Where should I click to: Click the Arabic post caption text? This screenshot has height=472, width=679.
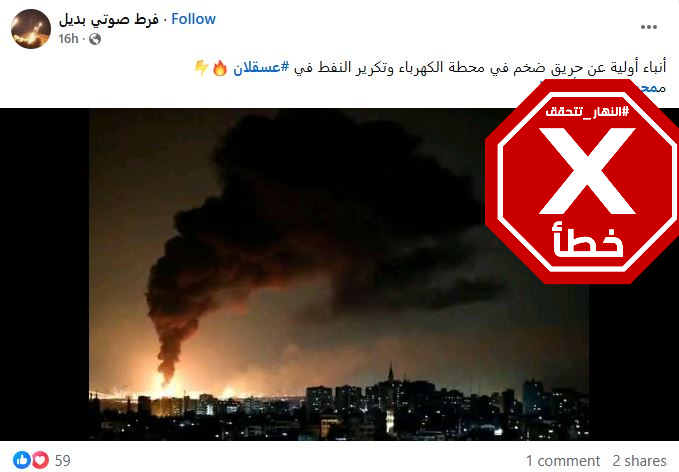coord(481,68)
